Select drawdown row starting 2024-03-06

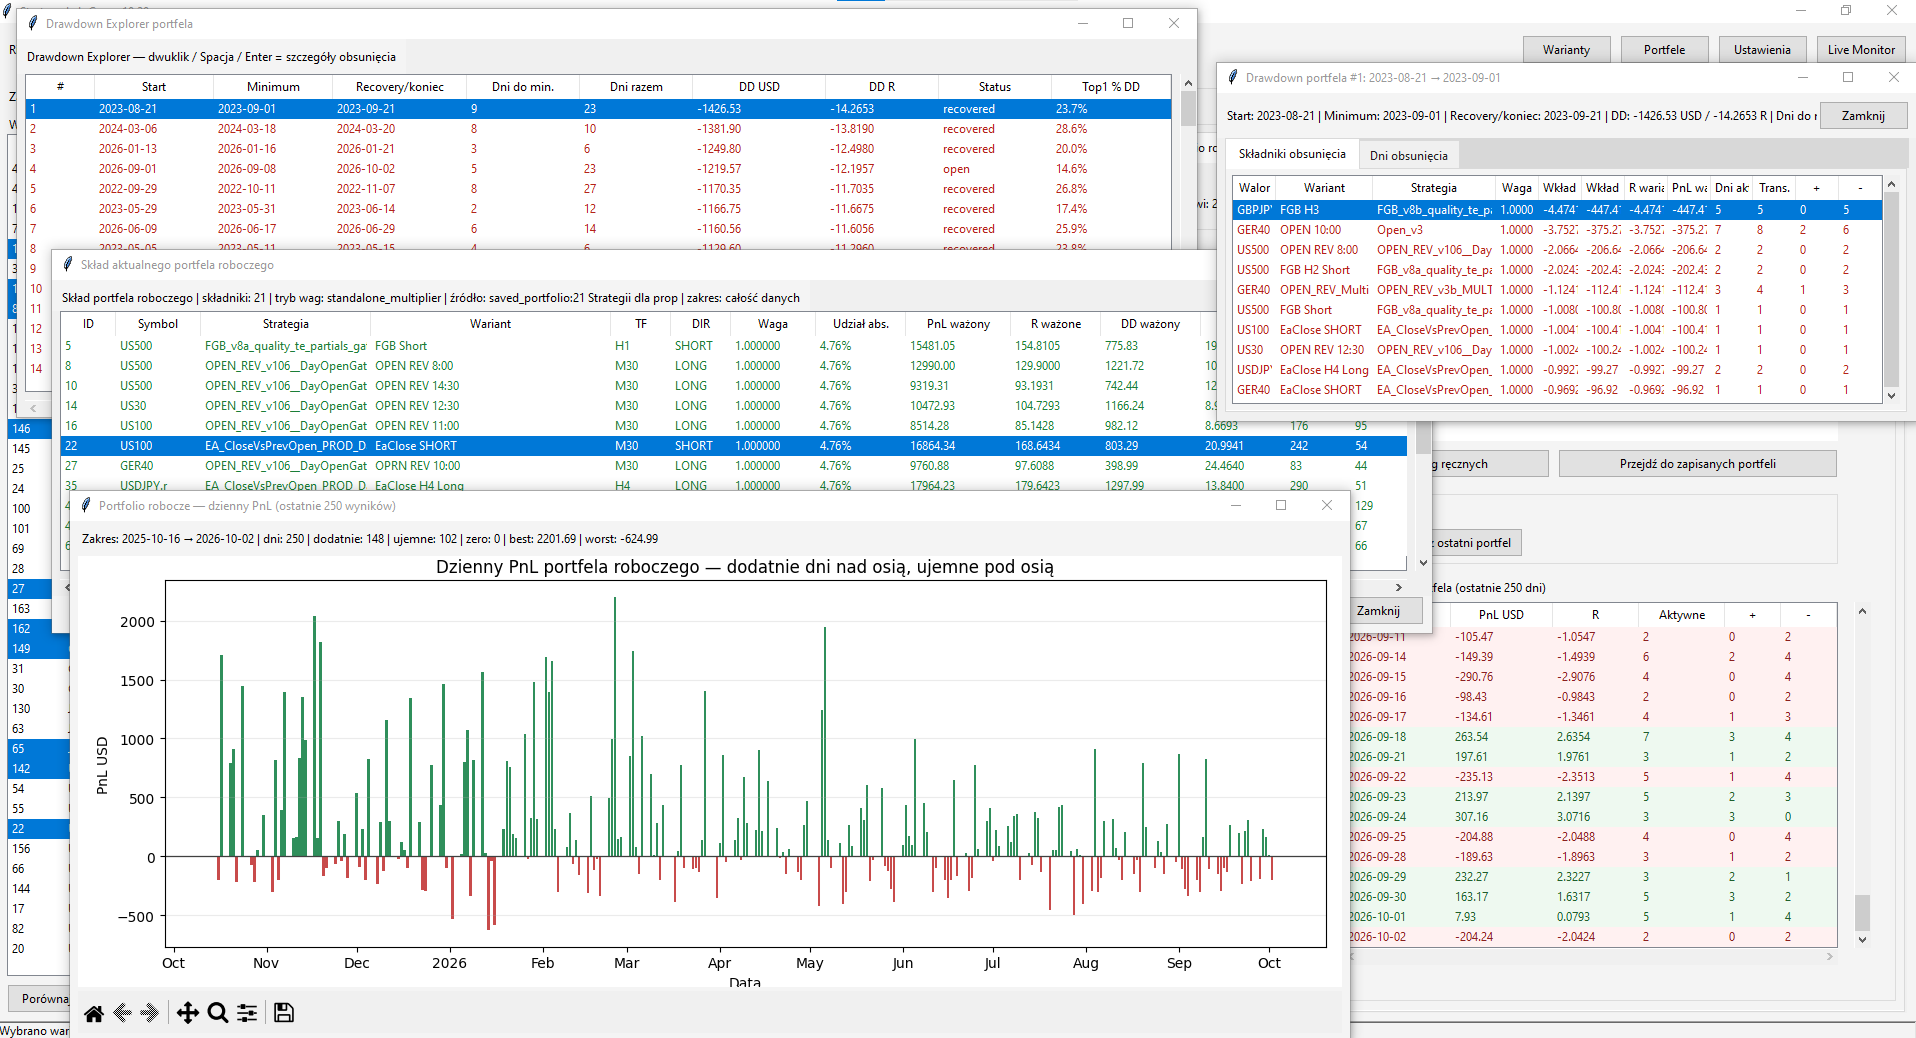(x=599, y=129)
